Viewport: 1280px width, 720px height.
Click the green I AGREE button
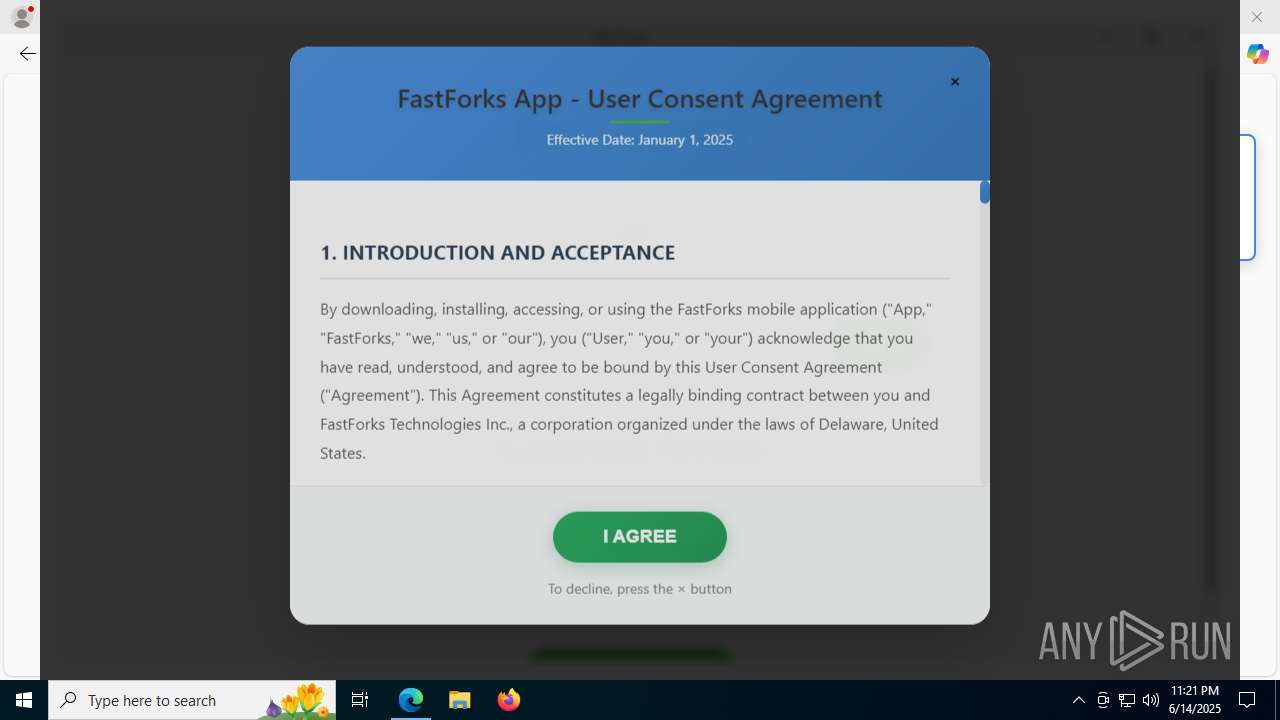point(640,537)
